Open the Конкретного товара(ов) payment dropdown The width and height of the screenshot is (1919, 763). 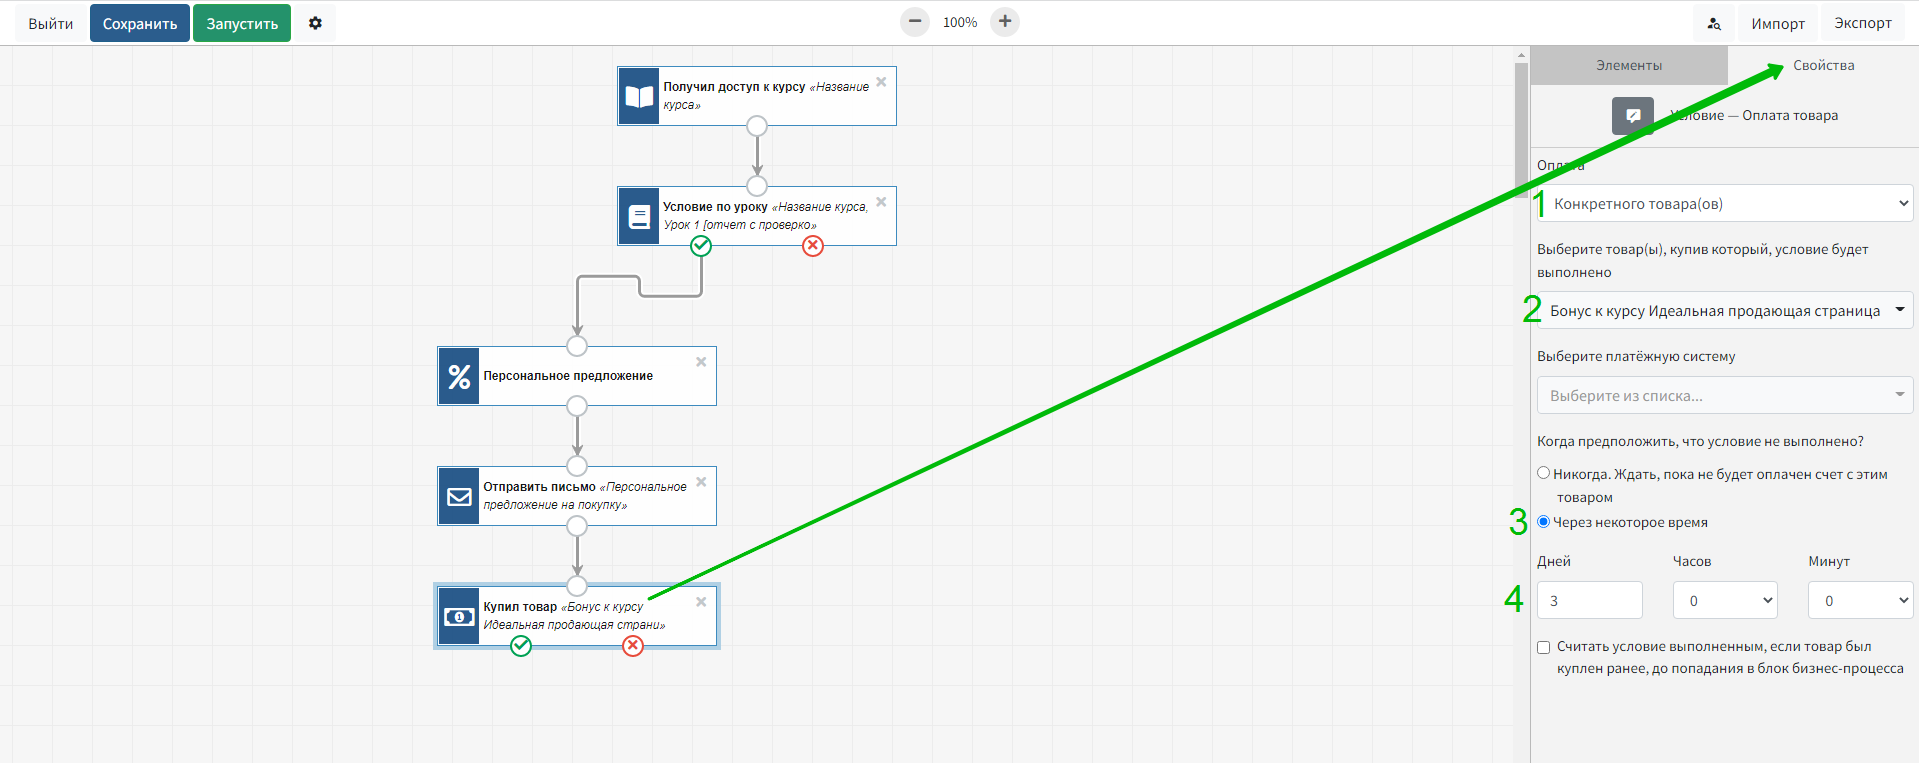[1724, 204]
